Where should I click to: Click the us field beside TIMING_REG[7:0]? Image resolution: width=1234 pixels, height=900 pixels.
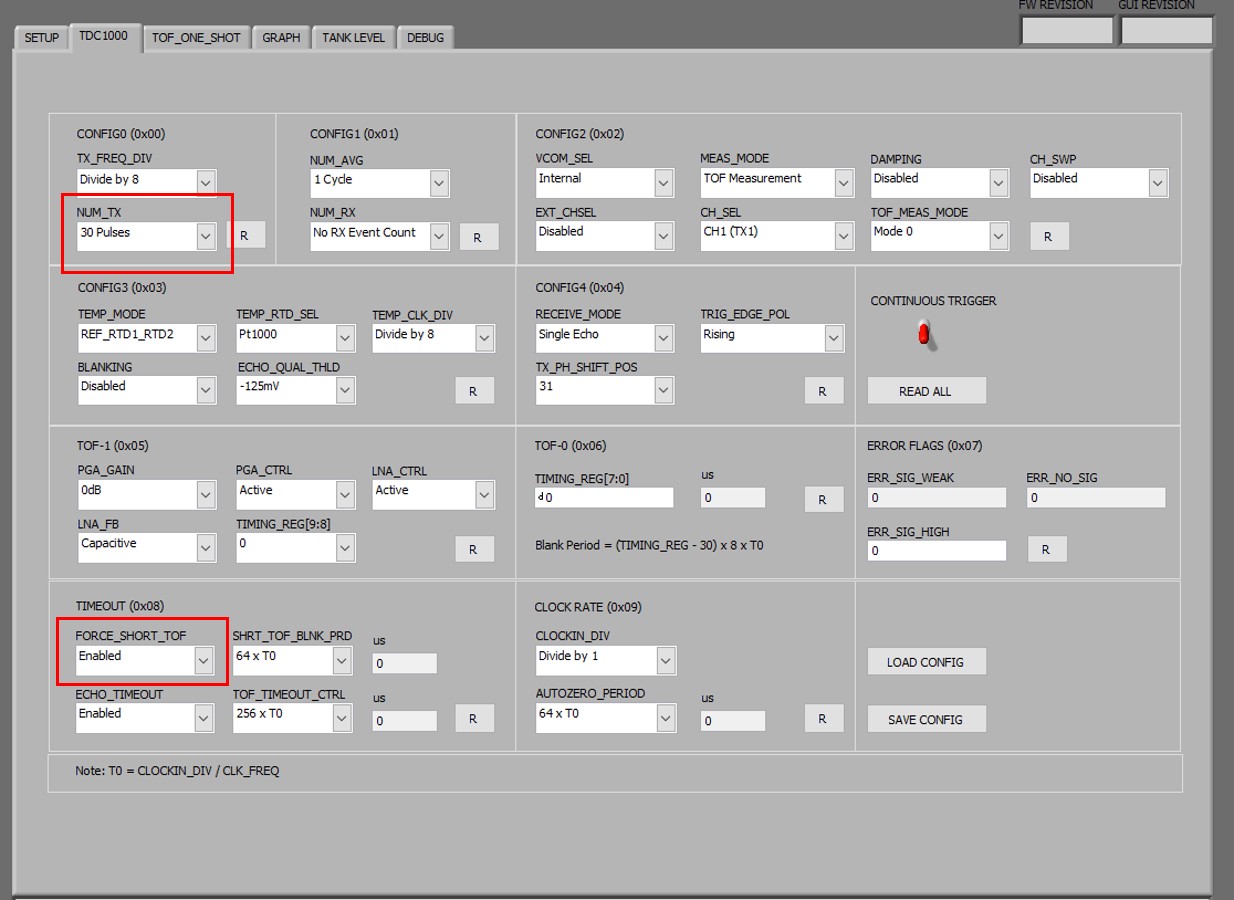click(x=733, y=497)
